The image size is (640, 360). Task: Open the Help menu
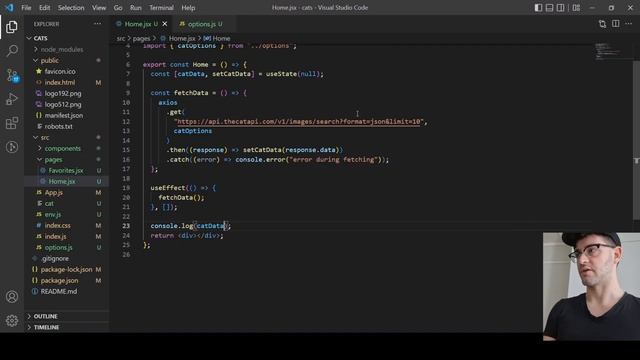click(x=188, y=8)
